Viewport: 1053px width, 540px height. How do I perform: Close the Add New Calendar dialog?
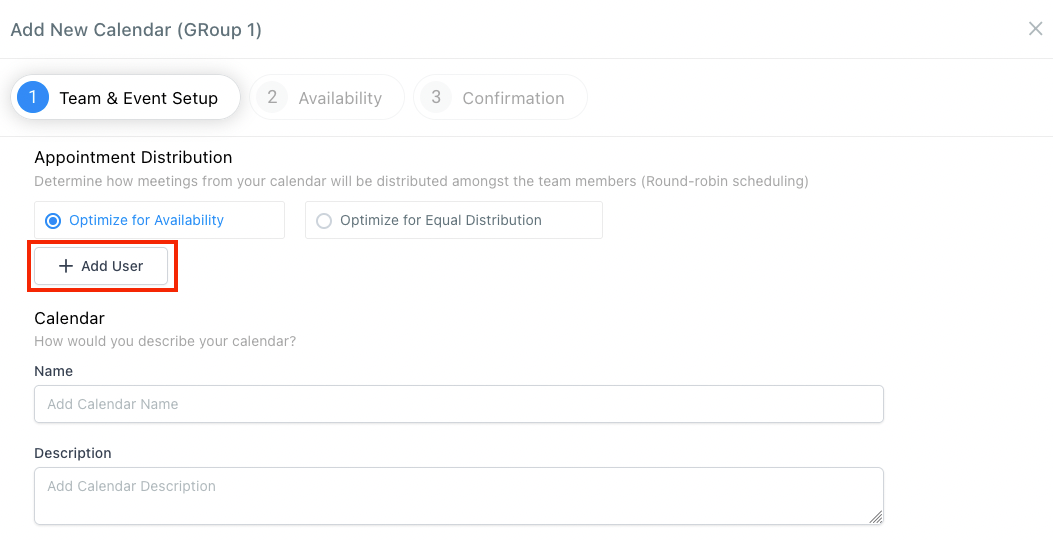[x=1035, y=29]
